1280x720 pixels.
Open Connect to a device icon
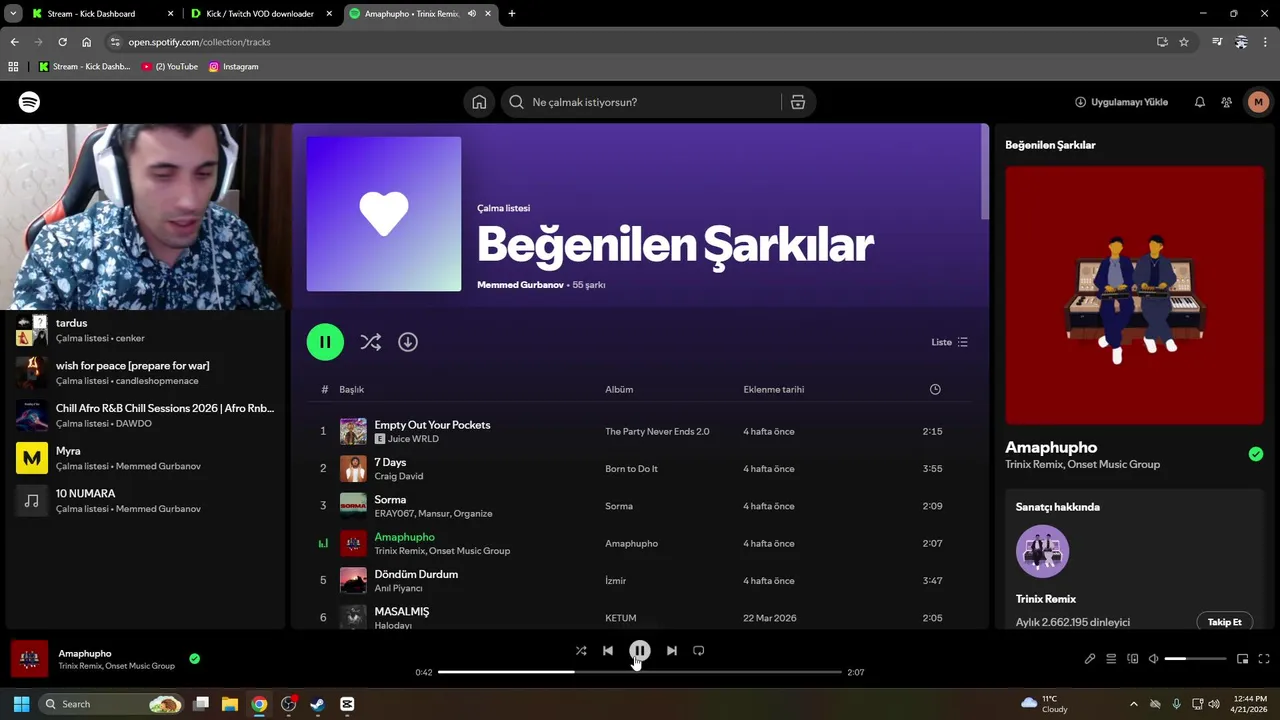(1133, 659)
